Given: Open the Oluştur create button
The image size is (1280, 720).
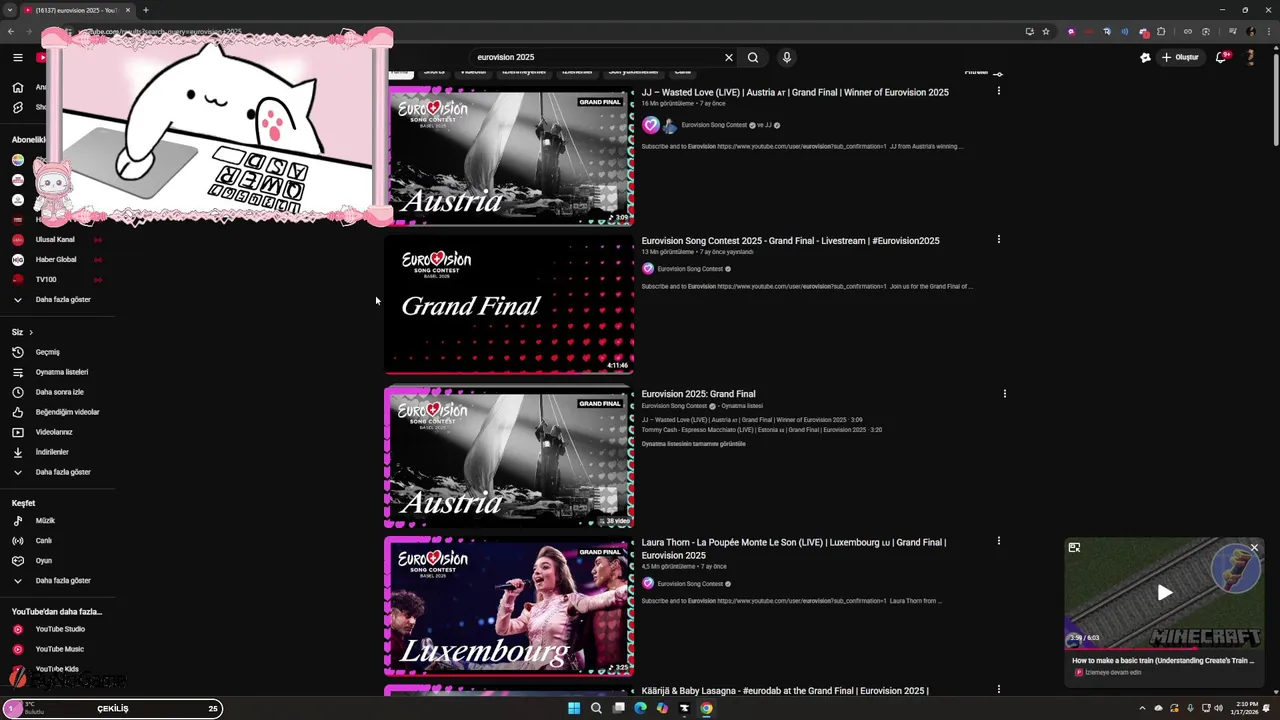Looking at the screenshot, I should (1180, 57).
